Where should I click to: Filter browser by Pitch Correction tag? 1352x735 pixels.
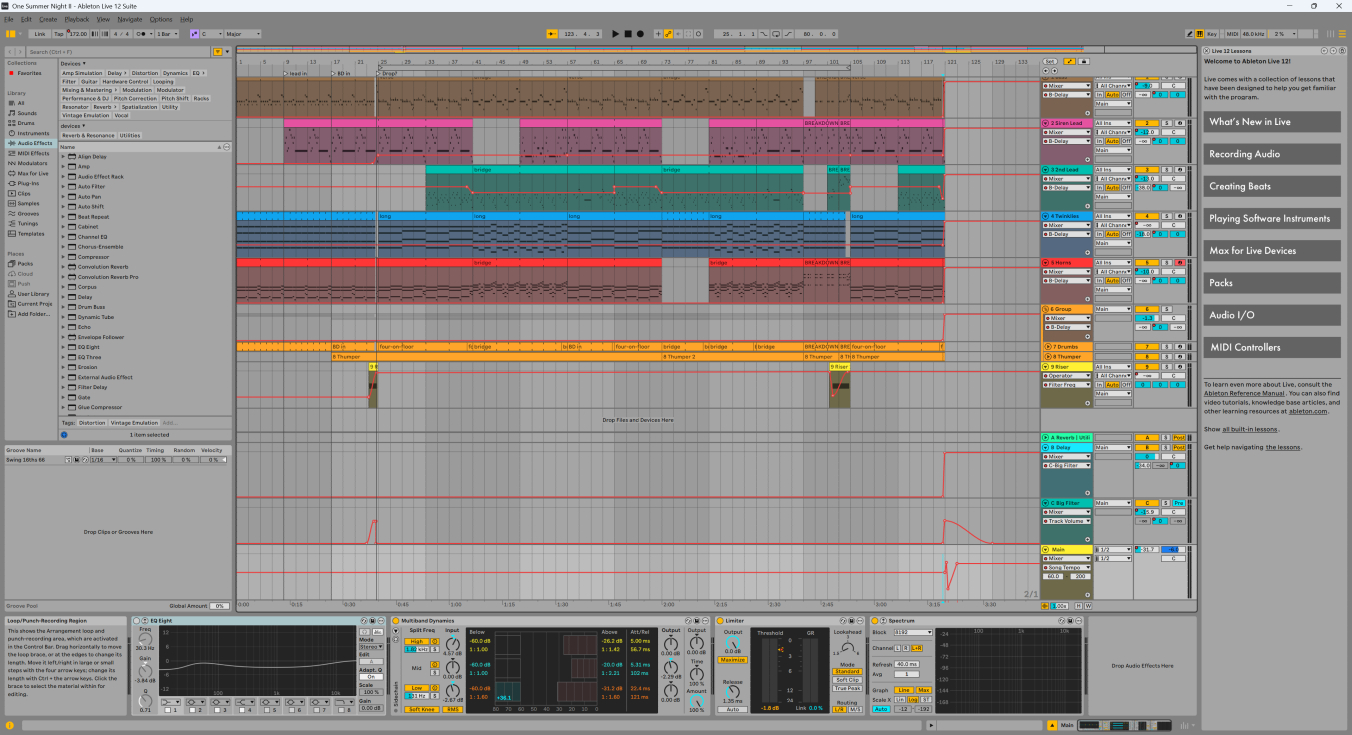click(136, 99)
